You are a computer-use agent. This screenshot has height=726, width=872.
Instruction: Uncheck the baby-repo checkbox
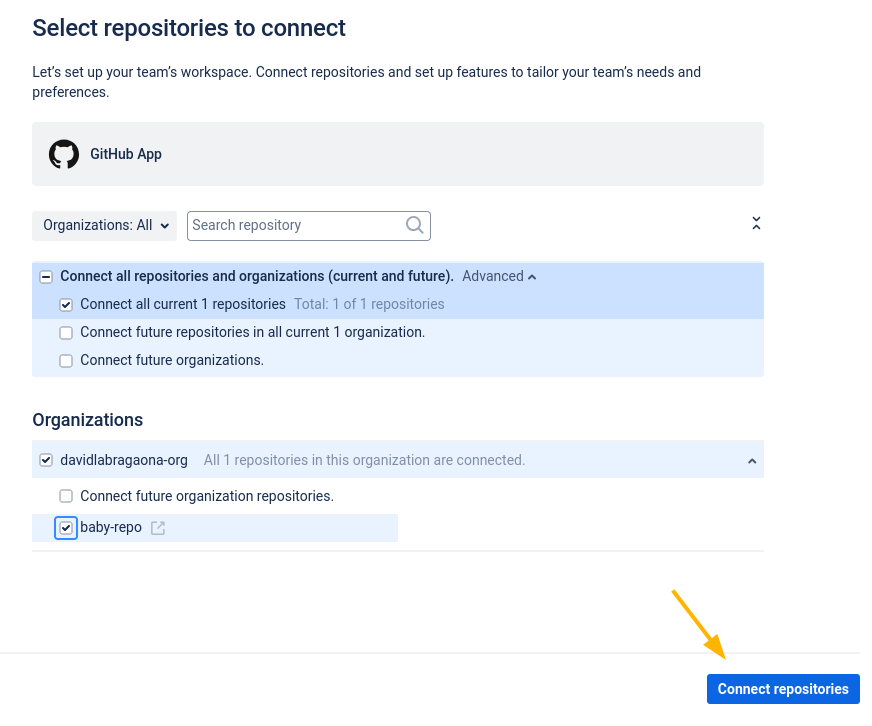66,528
